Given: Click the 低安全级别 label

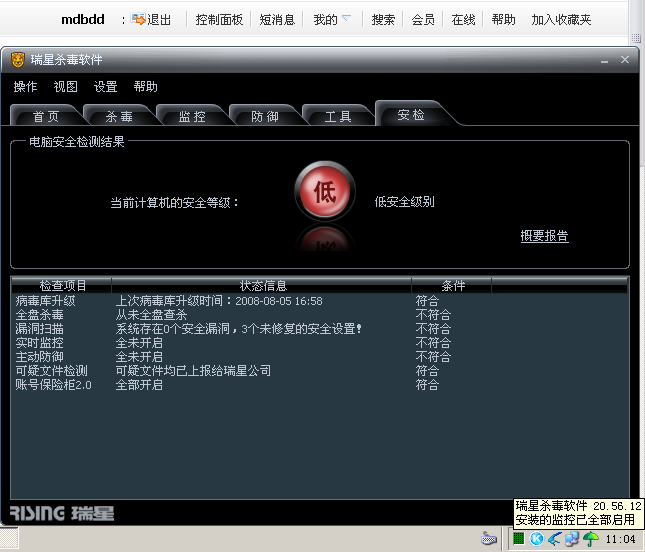Looking at the screenshot, I should click(x=404, y=202).
